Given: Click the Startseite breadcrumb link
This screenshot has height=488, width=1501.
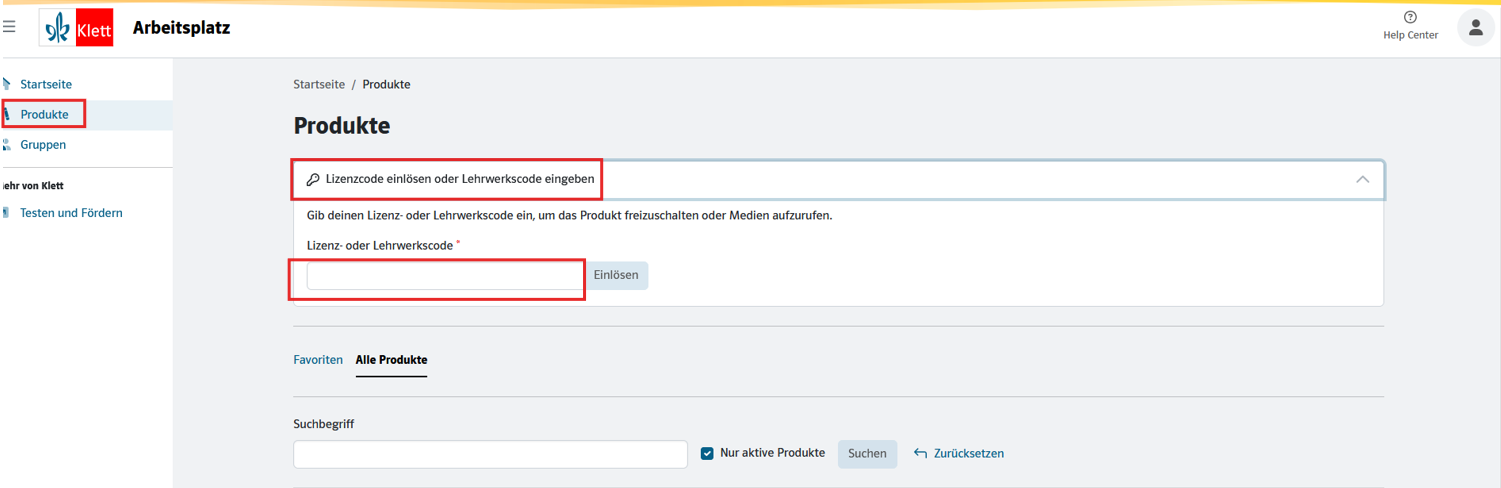Looking at the screenshot, I should point(319,84).
